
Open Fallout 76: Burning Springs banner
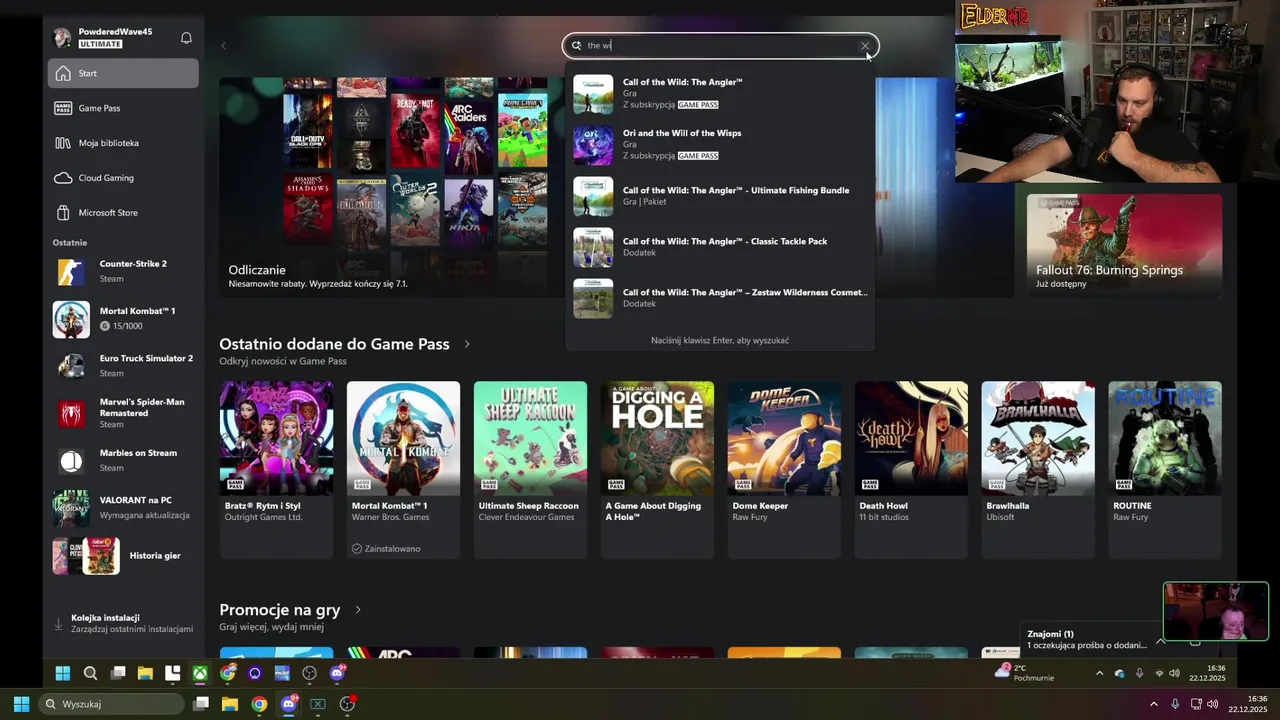(1124, 245)
